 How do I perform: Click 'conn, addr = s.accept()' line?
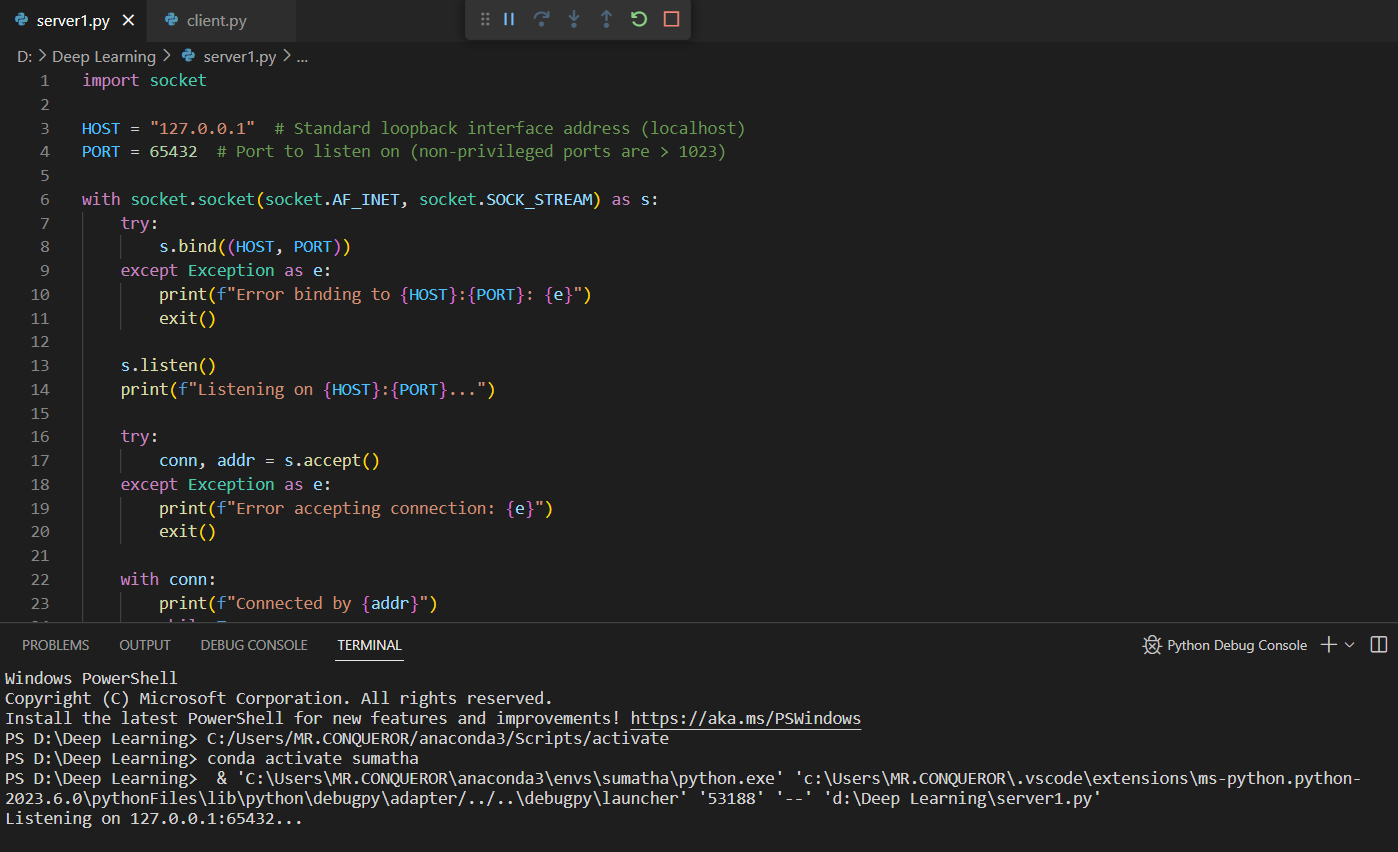(269, 460)
